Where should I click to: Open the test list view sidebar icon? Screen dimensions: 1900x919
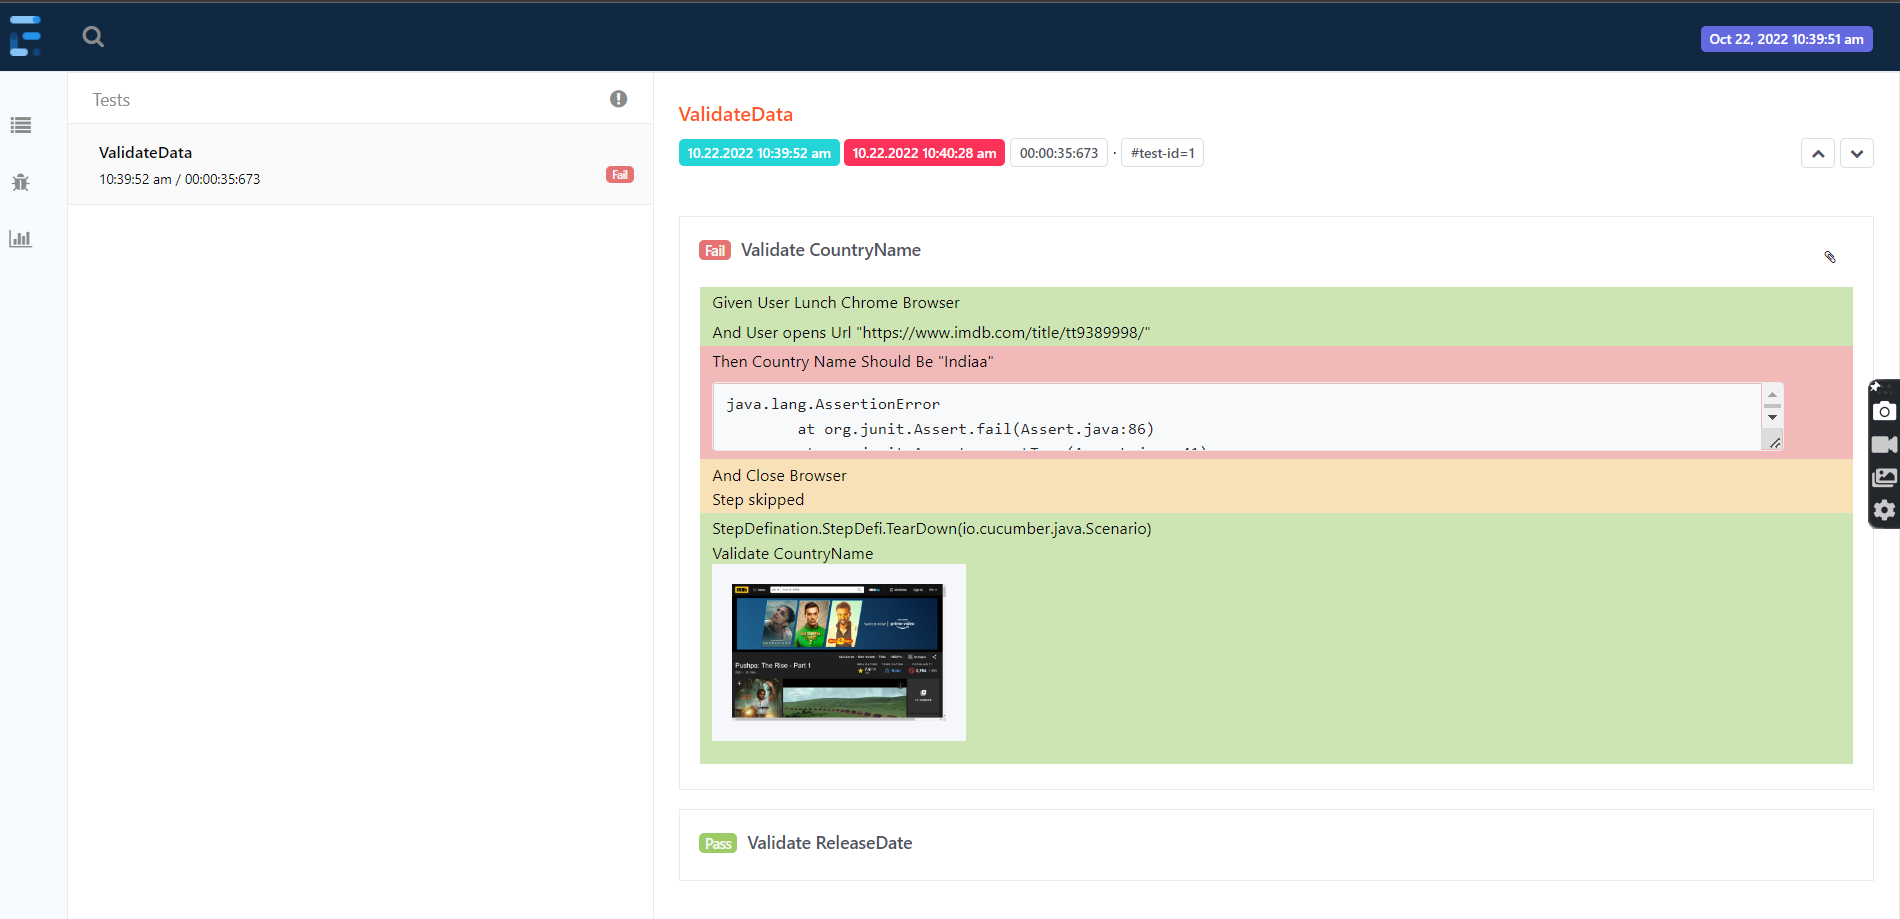pos(21,125)
